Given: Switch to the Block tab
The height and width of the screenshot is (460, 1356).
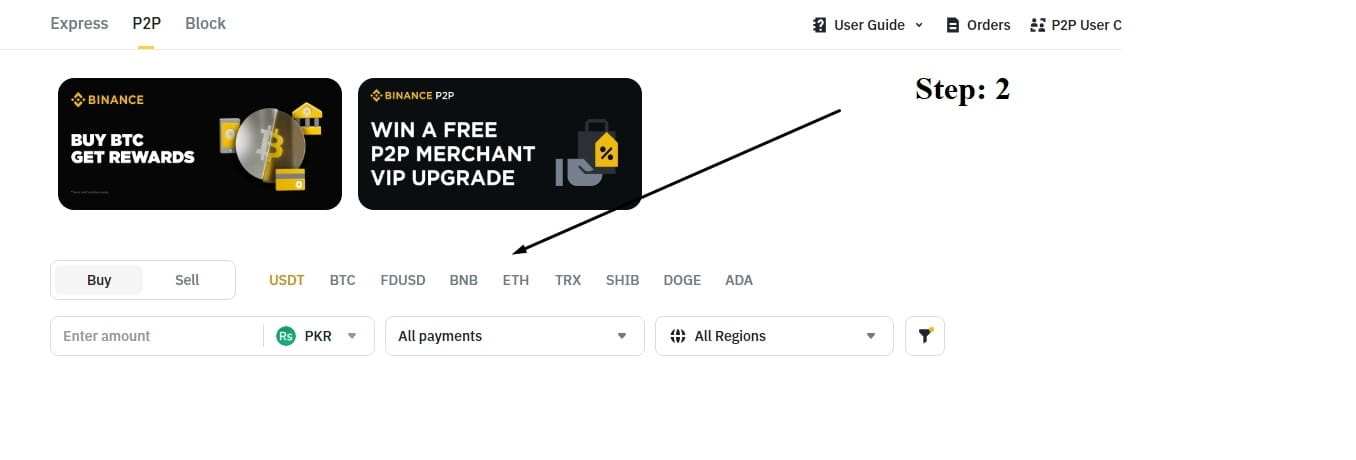Looking at the screenshot, I should [x=205, y=23].
